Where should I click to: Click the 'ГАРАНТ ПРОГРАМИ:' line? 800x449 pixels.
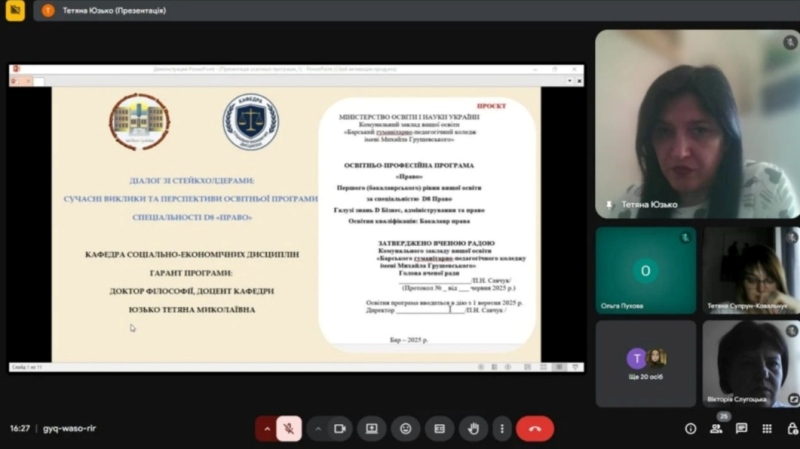click(x=191, y=273)
